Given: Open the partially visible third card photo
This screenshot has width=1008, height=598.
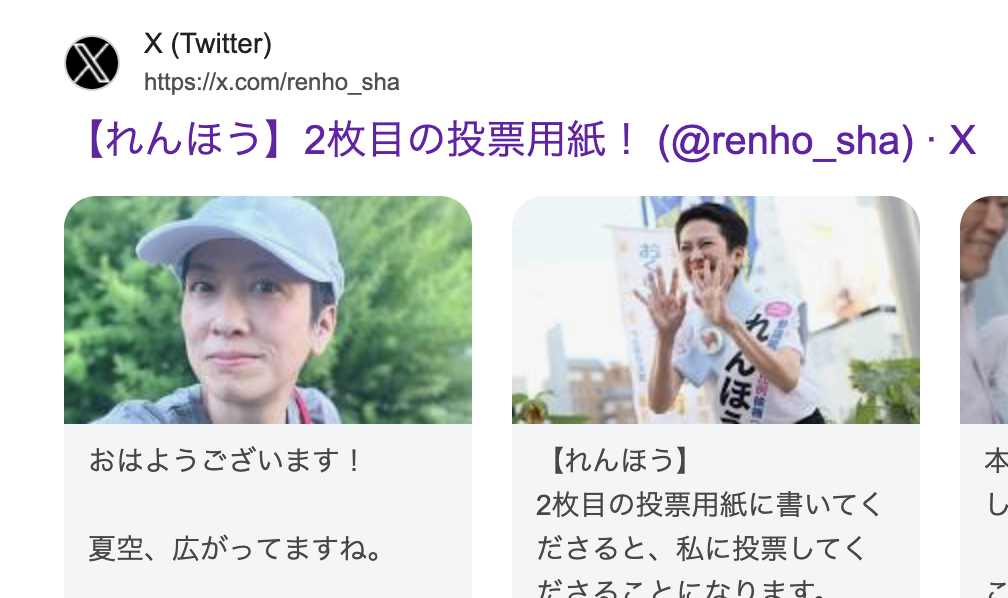Looking at the screenshot, I should (x=984, y=310).
